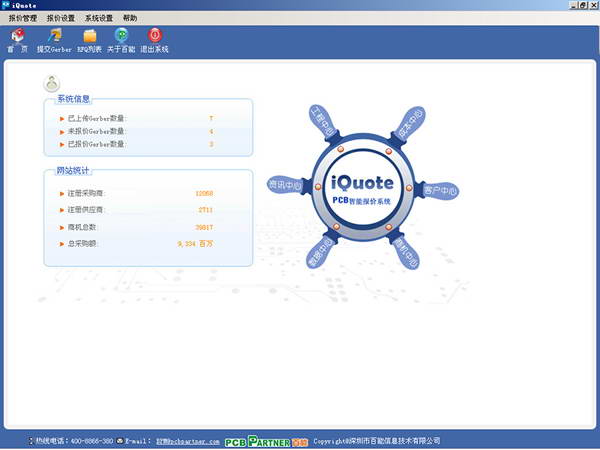The width and height of the screenshot is (600, 450).
Task: Click the iQuote center logo of the wheel
Action: point(361,184)
